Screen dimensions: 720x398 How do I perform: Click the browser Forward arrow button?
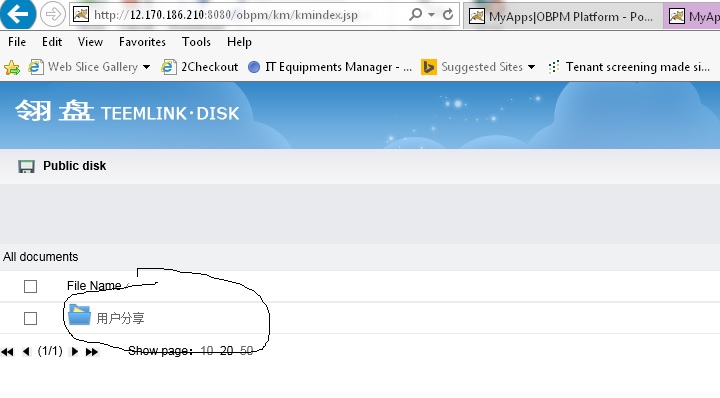tap(53, 15)
